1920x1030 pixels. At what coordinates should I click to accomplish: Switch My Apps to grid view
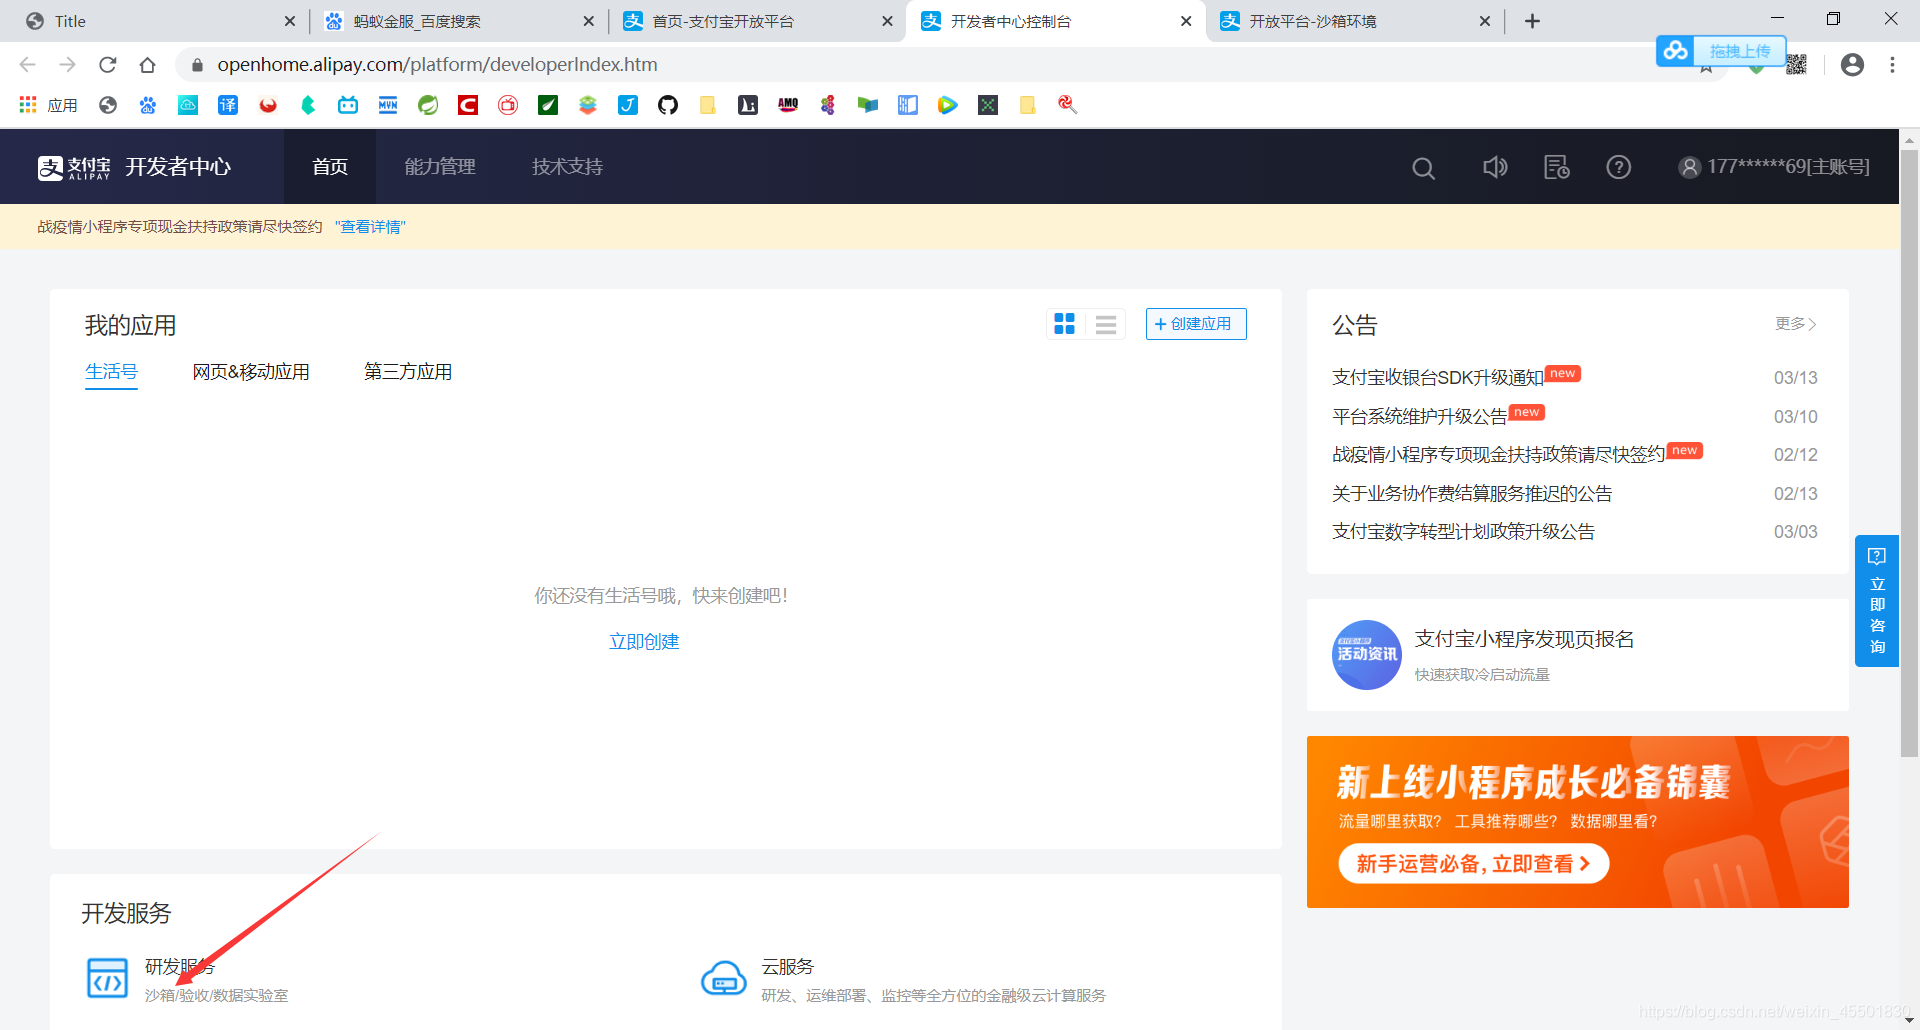coord(1065,324)
